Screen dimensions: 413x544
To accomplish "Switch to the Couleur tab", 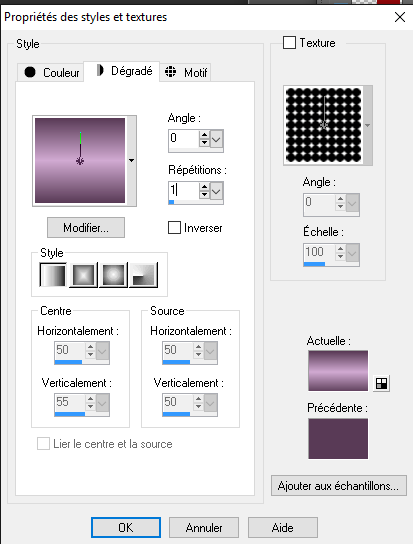I will click(51, 73).
